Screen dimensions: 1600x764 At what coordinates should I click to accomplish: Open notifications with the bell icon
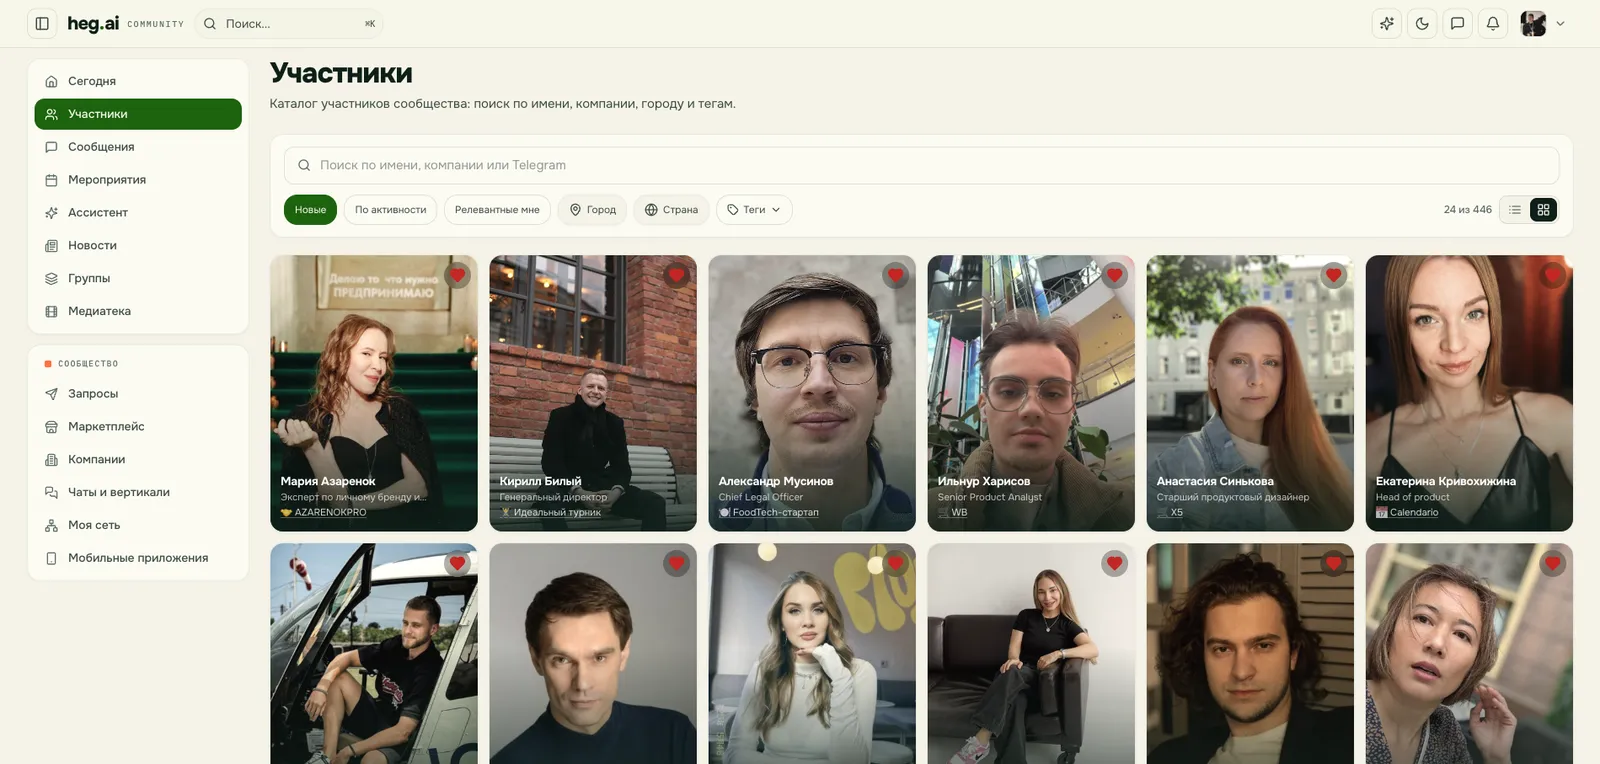[x=1493, y=23]
